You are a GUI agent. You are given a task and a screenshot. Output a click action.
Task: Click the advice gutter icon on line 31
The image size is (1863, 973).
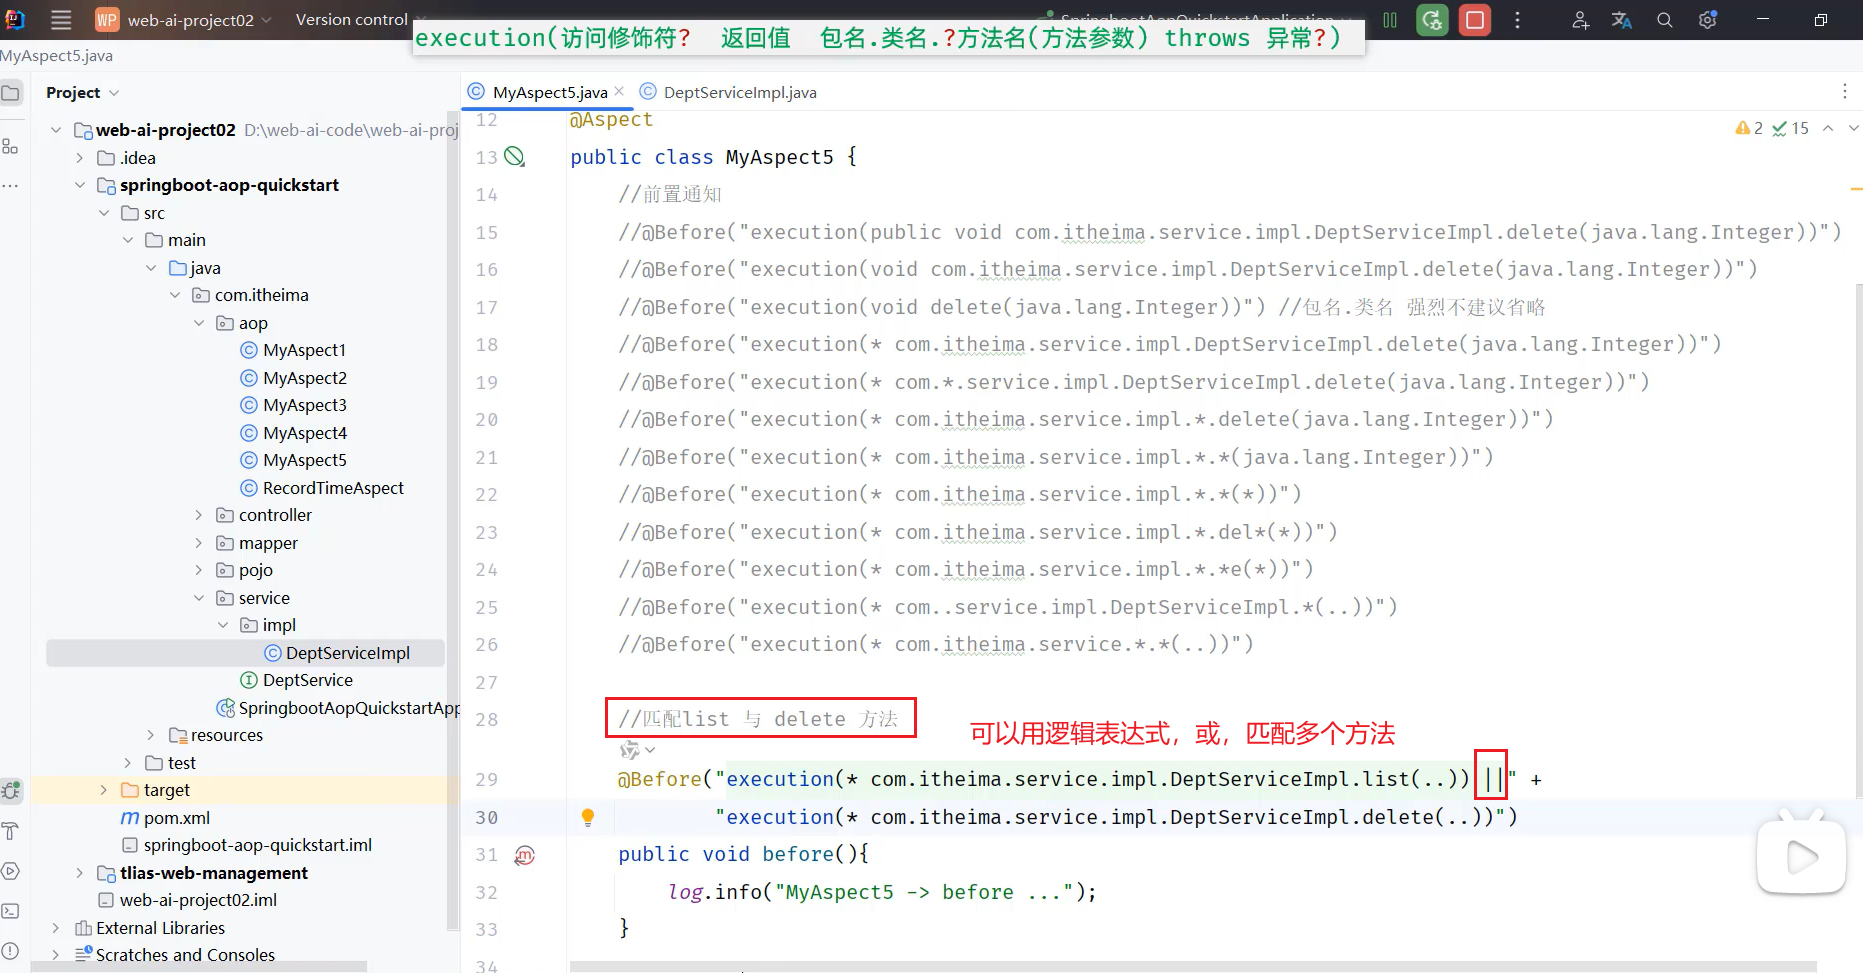click(x=525, y=855)
